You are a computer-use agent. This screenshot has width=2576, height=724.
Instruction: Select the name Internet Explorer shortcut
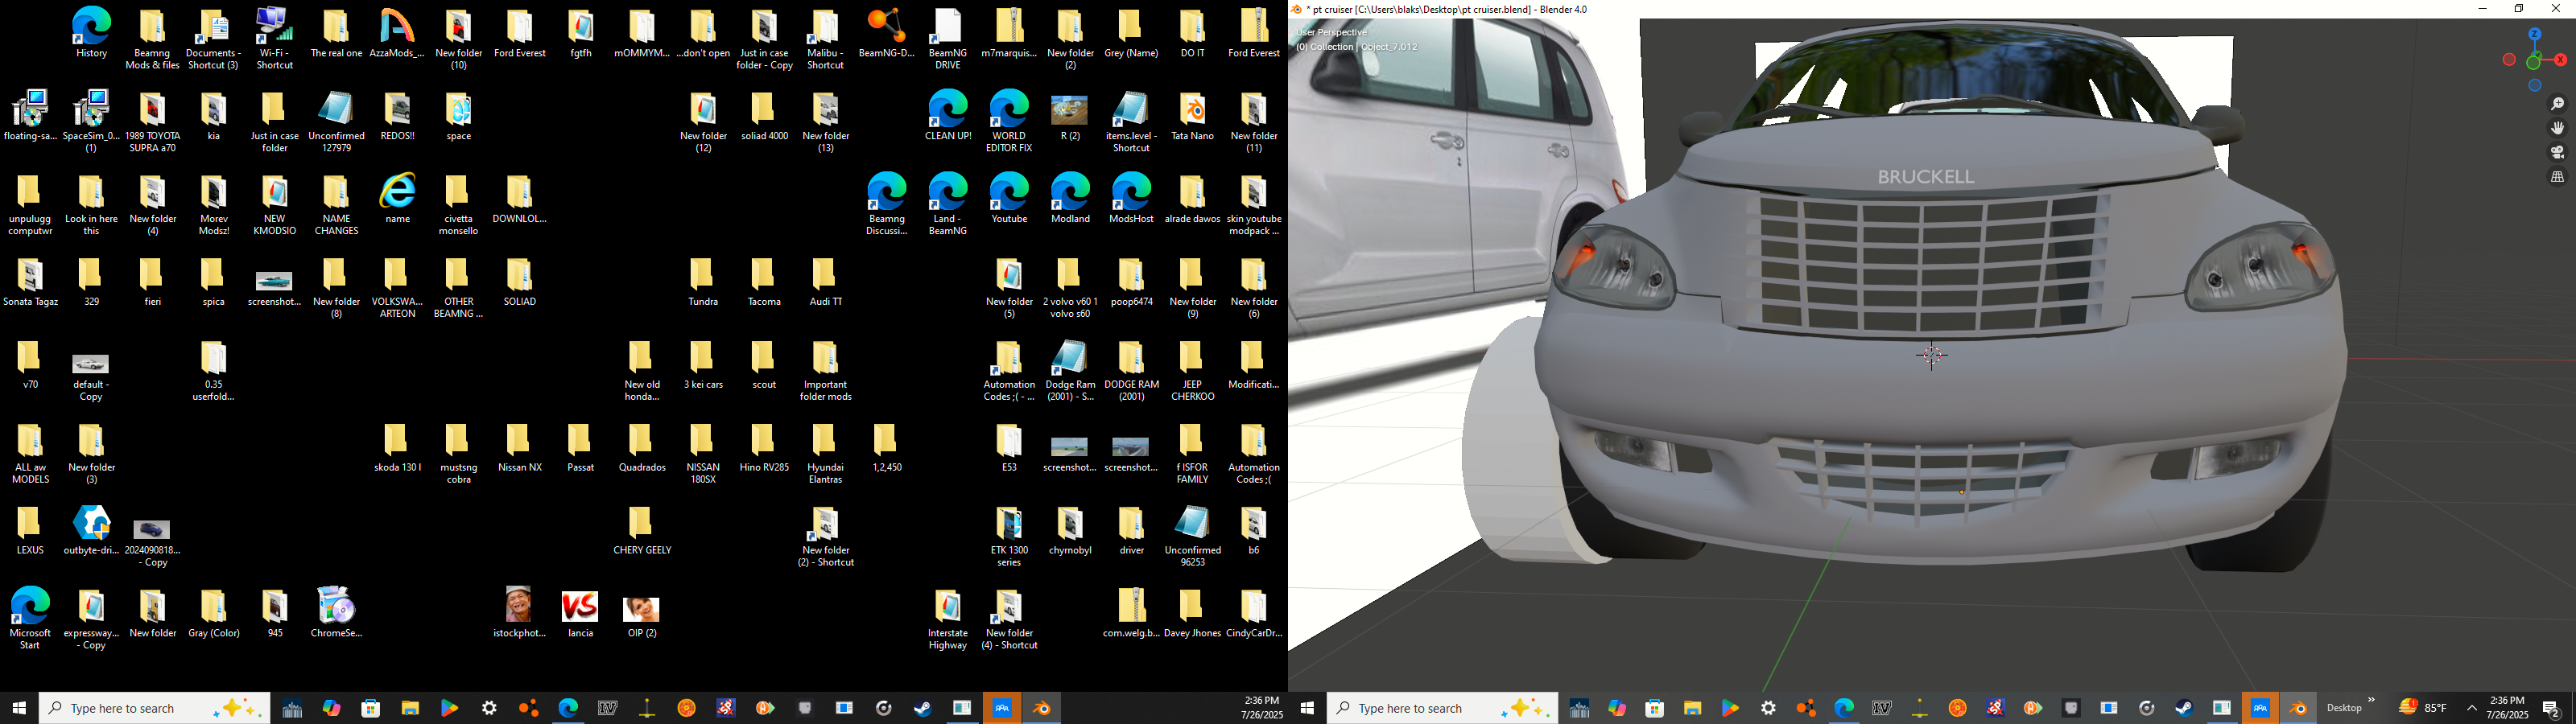coord(397,198)
